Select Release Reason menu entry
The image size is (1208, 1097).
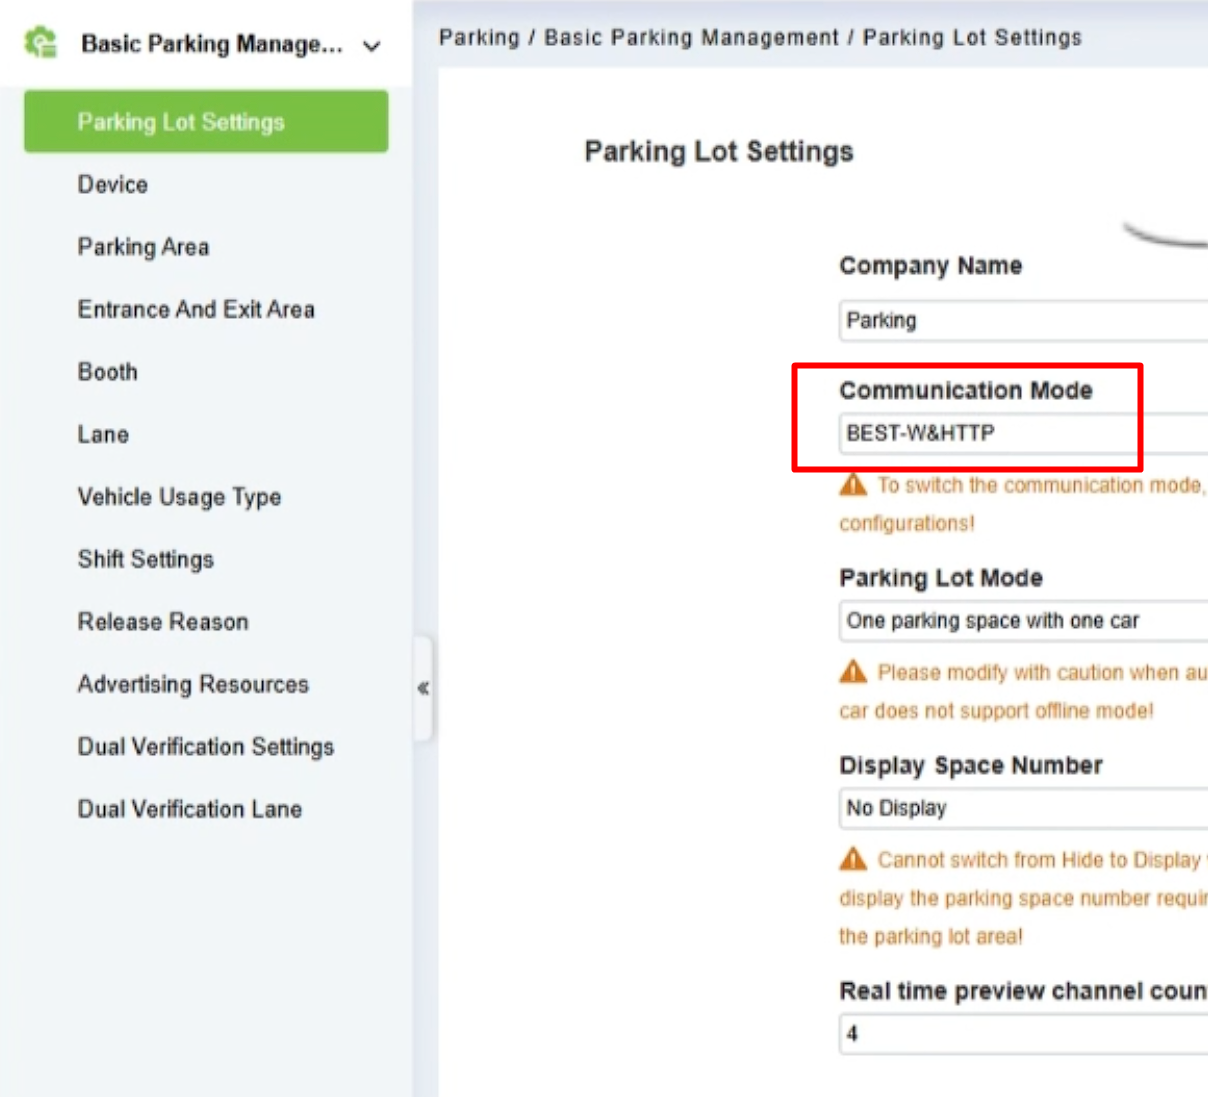point(163,622)
